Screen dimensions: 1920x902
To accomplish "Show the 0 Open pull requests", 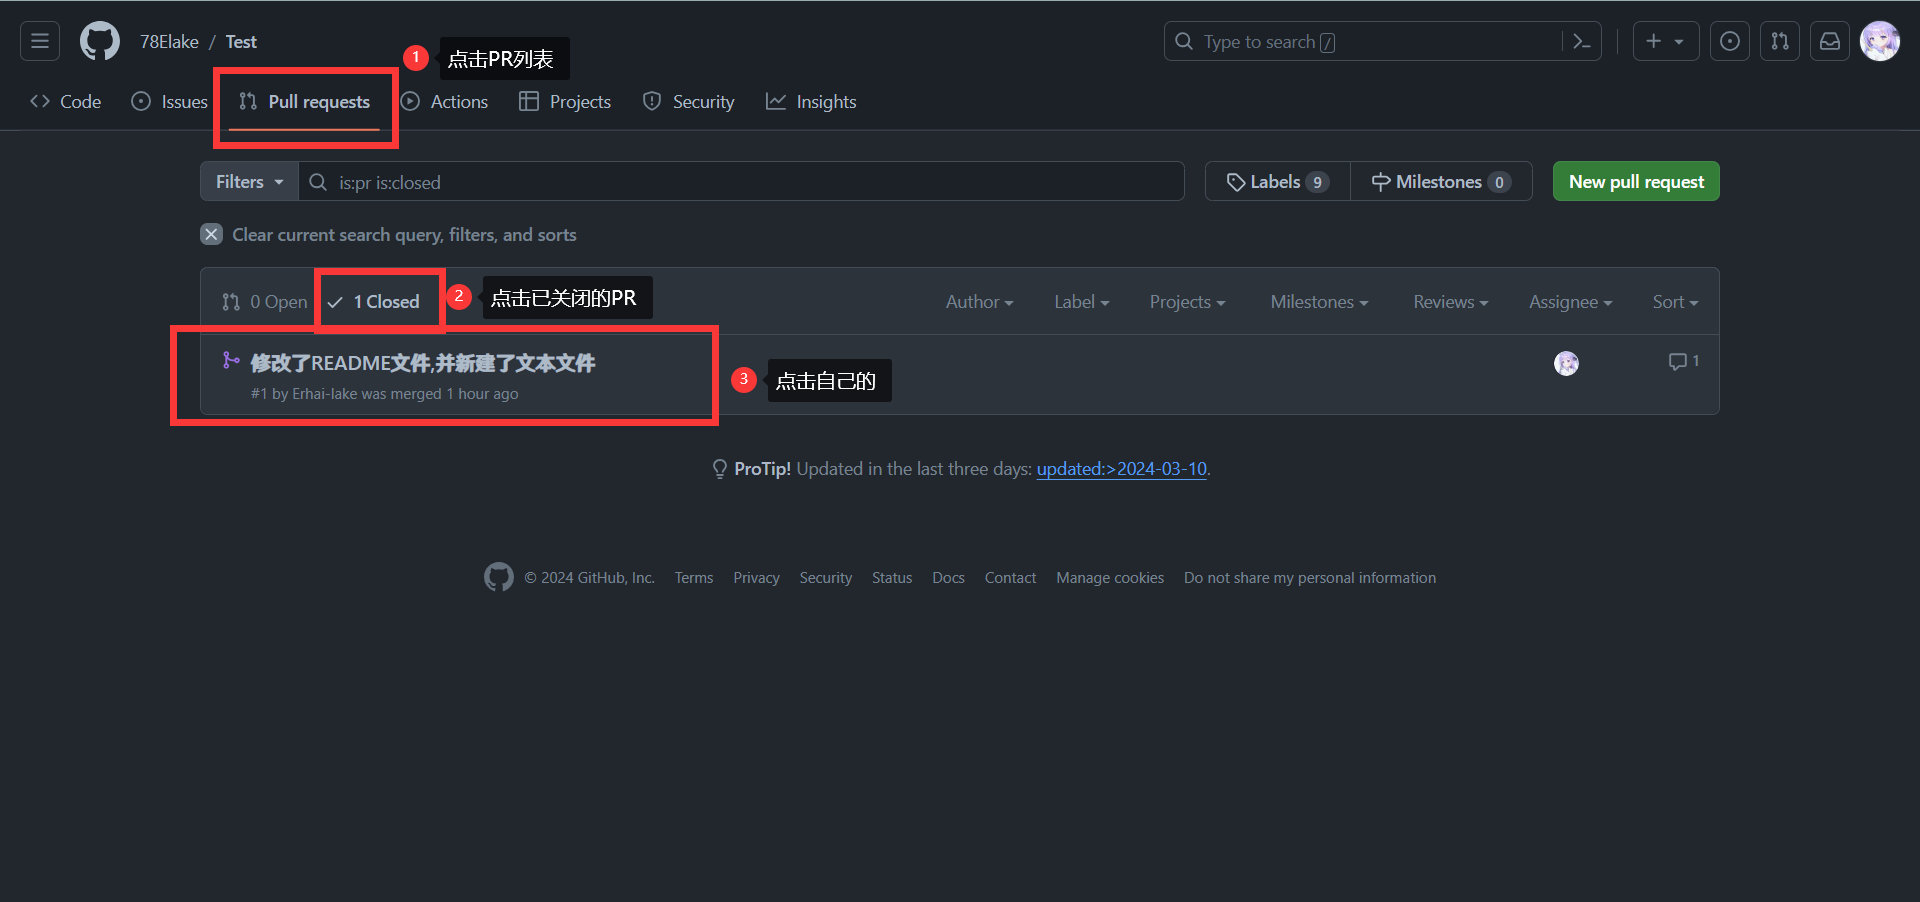I will pyautogui.click(x=265, y=302).
